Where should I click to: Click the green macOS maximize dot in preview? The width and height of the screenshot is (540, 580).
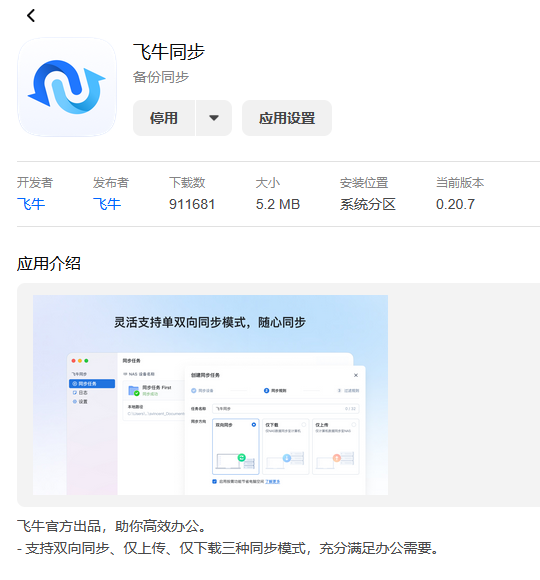[x=86, y=361]
